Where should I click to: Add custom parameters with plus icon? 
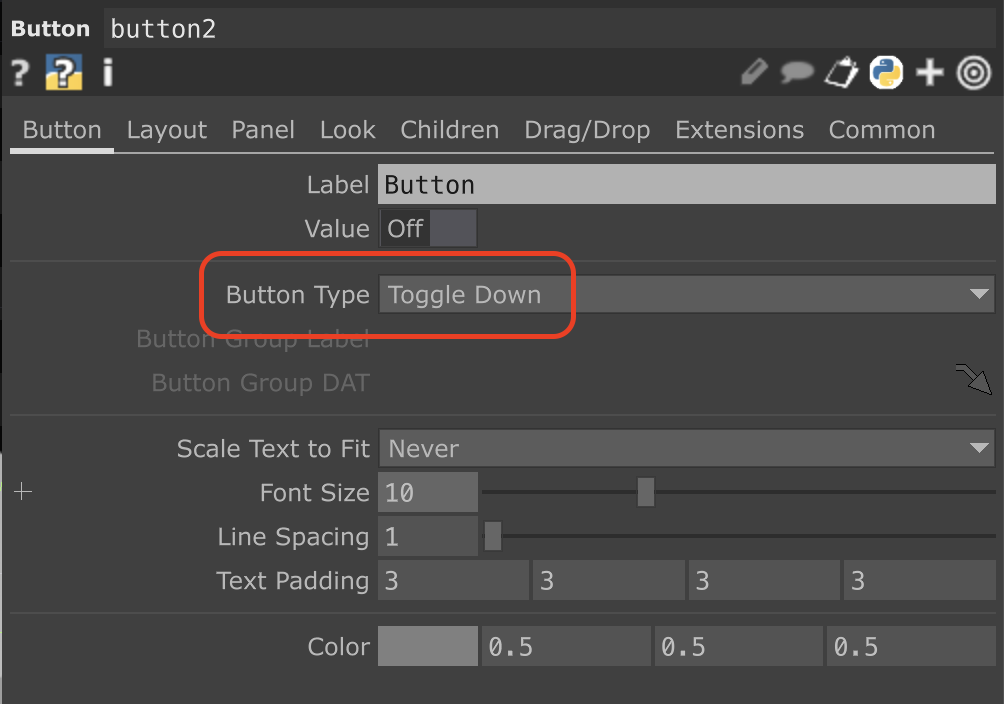tap(930, 72)
